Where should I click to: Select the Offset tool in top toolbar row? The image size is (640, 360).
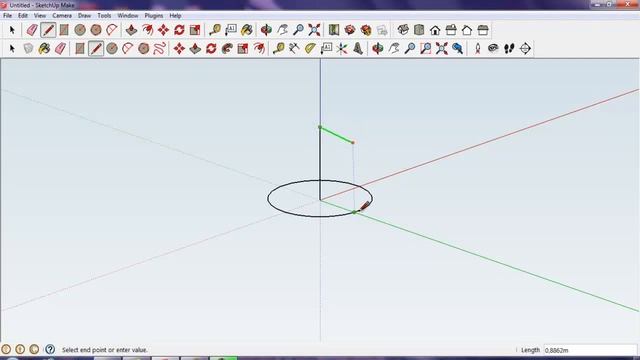147,30
